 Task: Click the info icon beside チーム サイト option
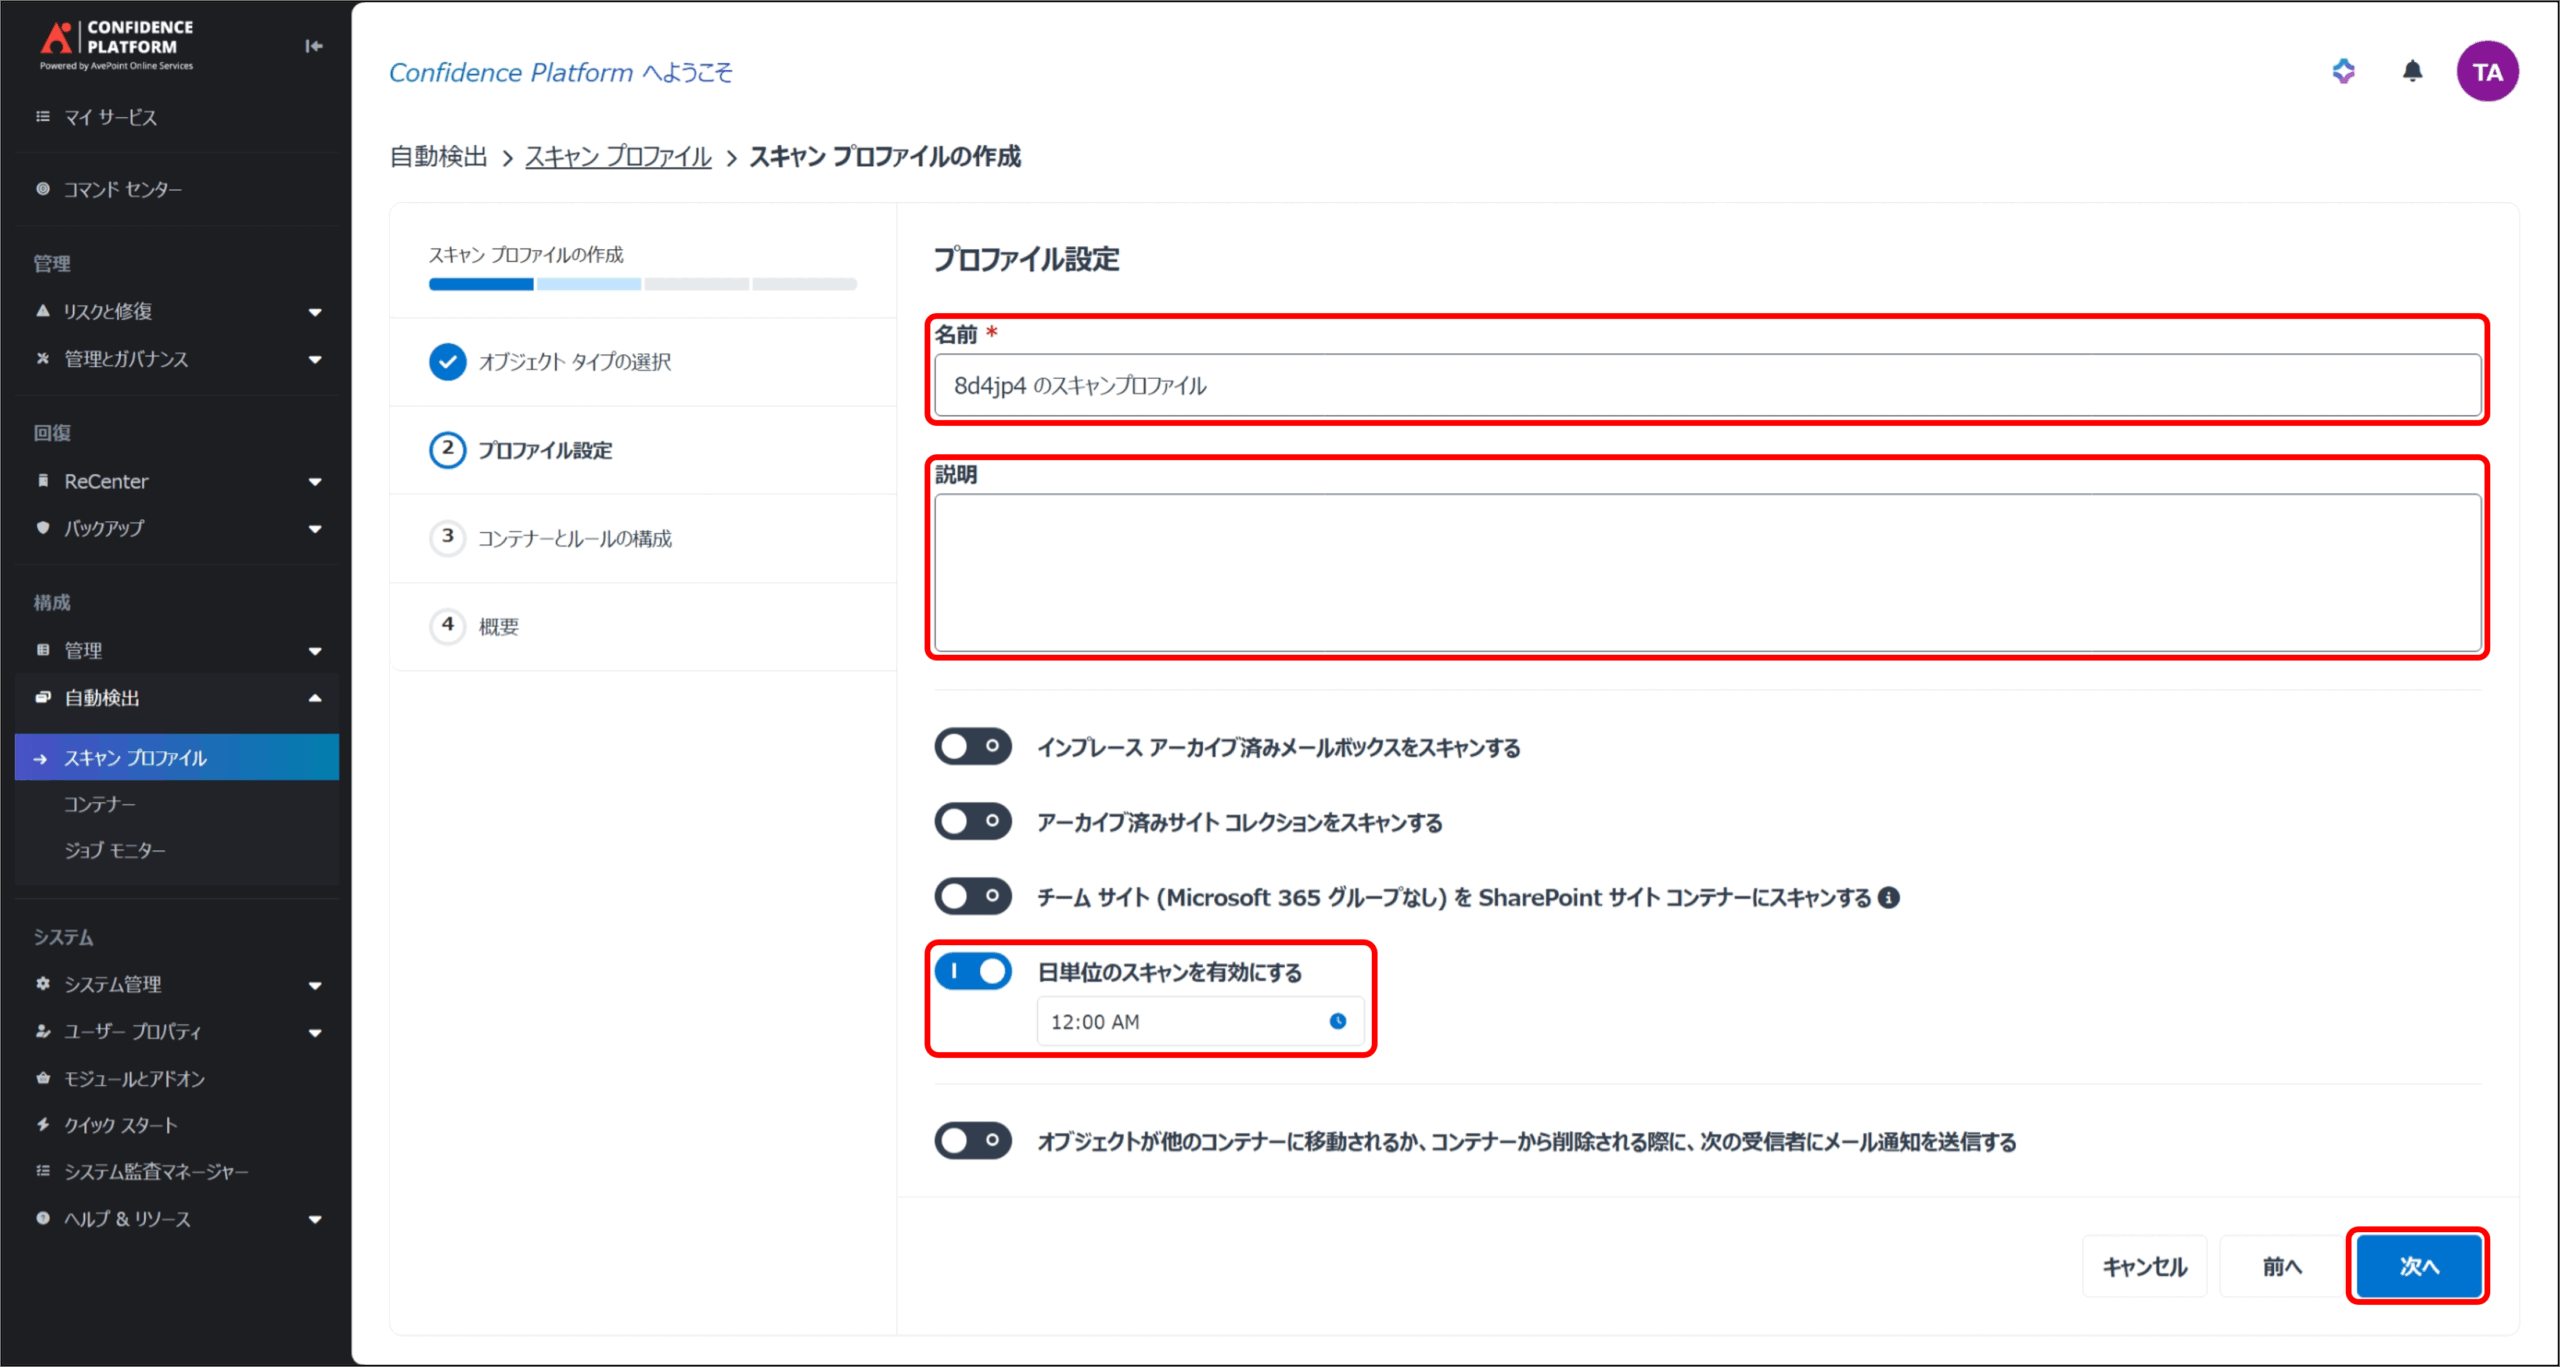[x=1889, y=897]
